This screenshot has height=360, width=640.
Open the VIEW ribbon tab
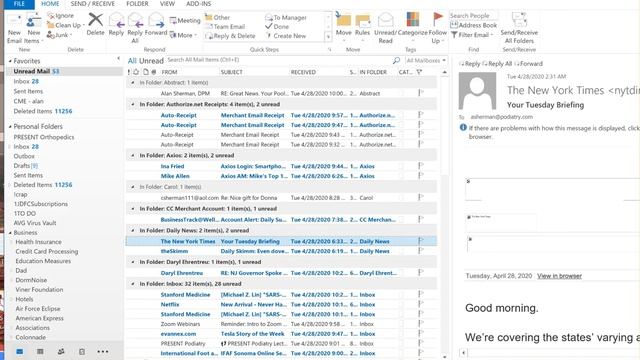click(x=167, y=4)
